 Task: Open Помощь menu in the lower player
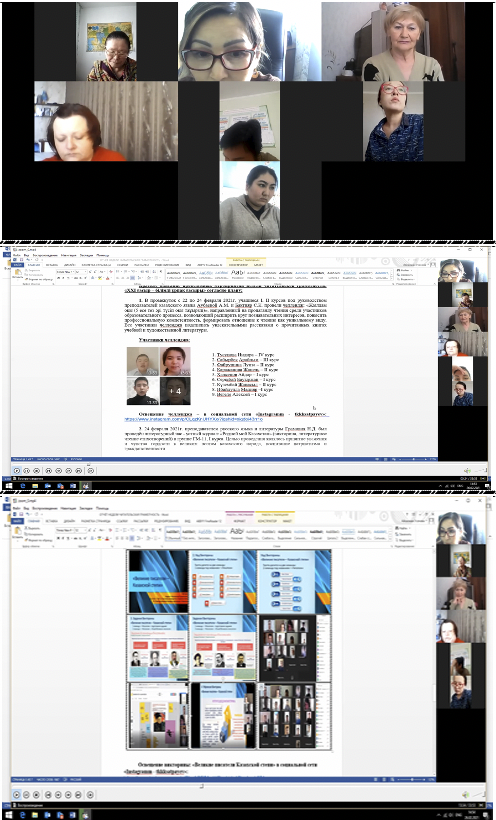tap(102, 508)
